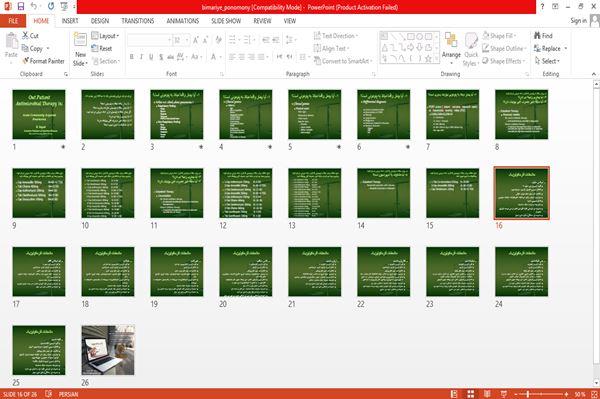The image size is (600, 399).
Task: Toggle Underline formatting
Action: pos(151,57)
